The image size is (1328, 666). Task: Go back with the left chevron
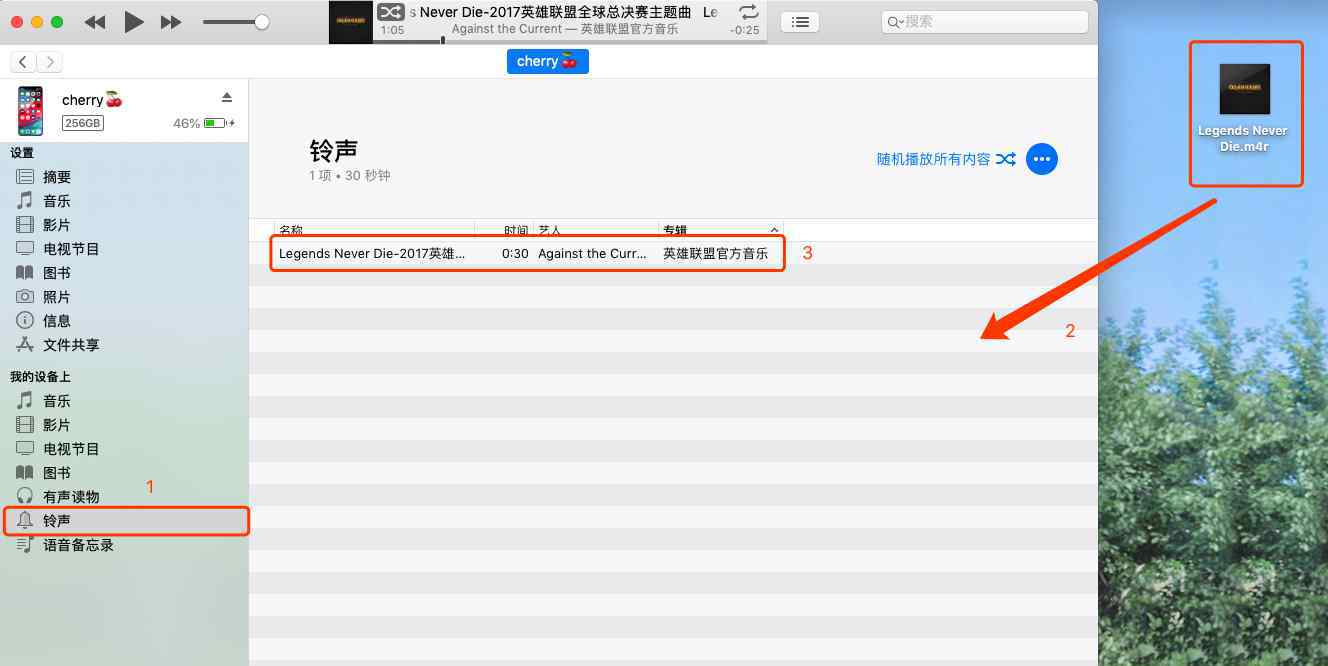[23, 62]
